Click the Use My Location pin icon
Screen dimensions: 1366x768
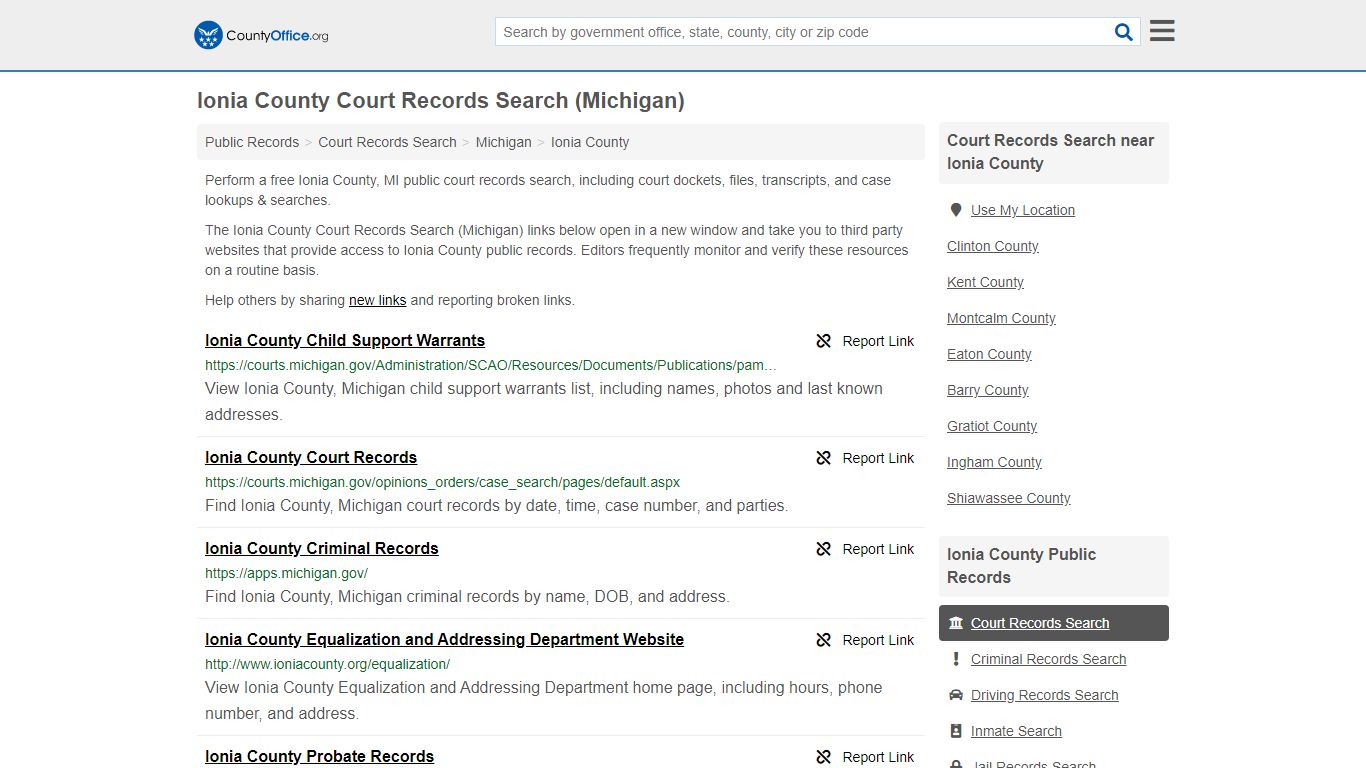click(x=956, y=210)
